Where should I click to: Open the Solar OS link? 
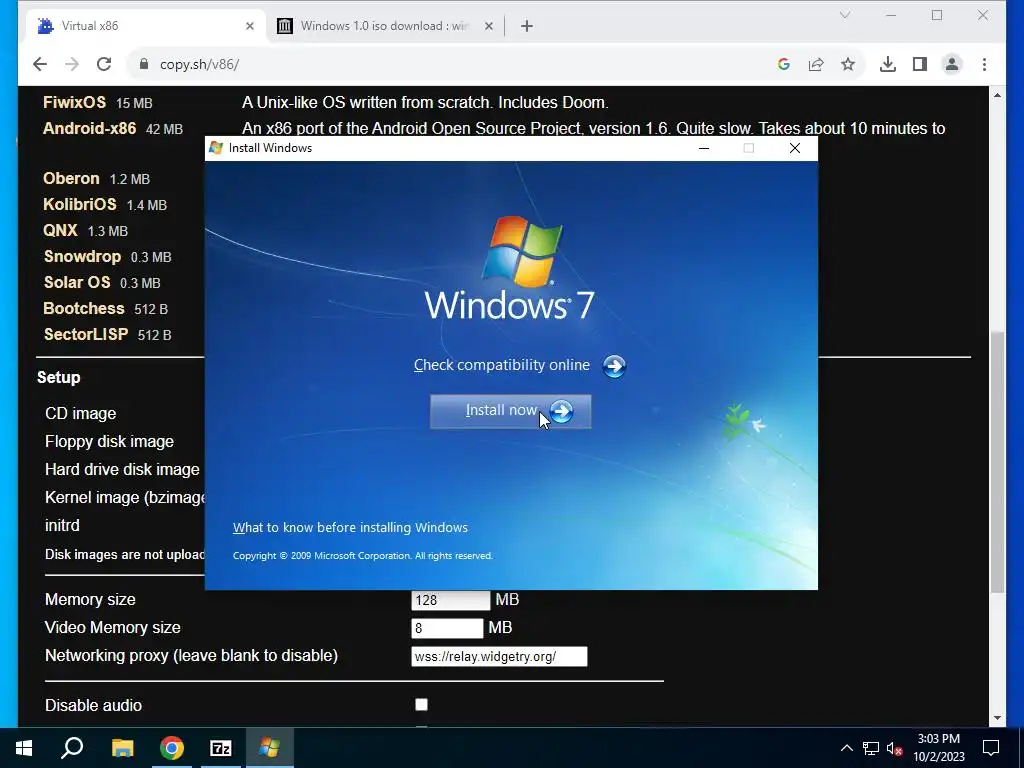pos(77,283)
